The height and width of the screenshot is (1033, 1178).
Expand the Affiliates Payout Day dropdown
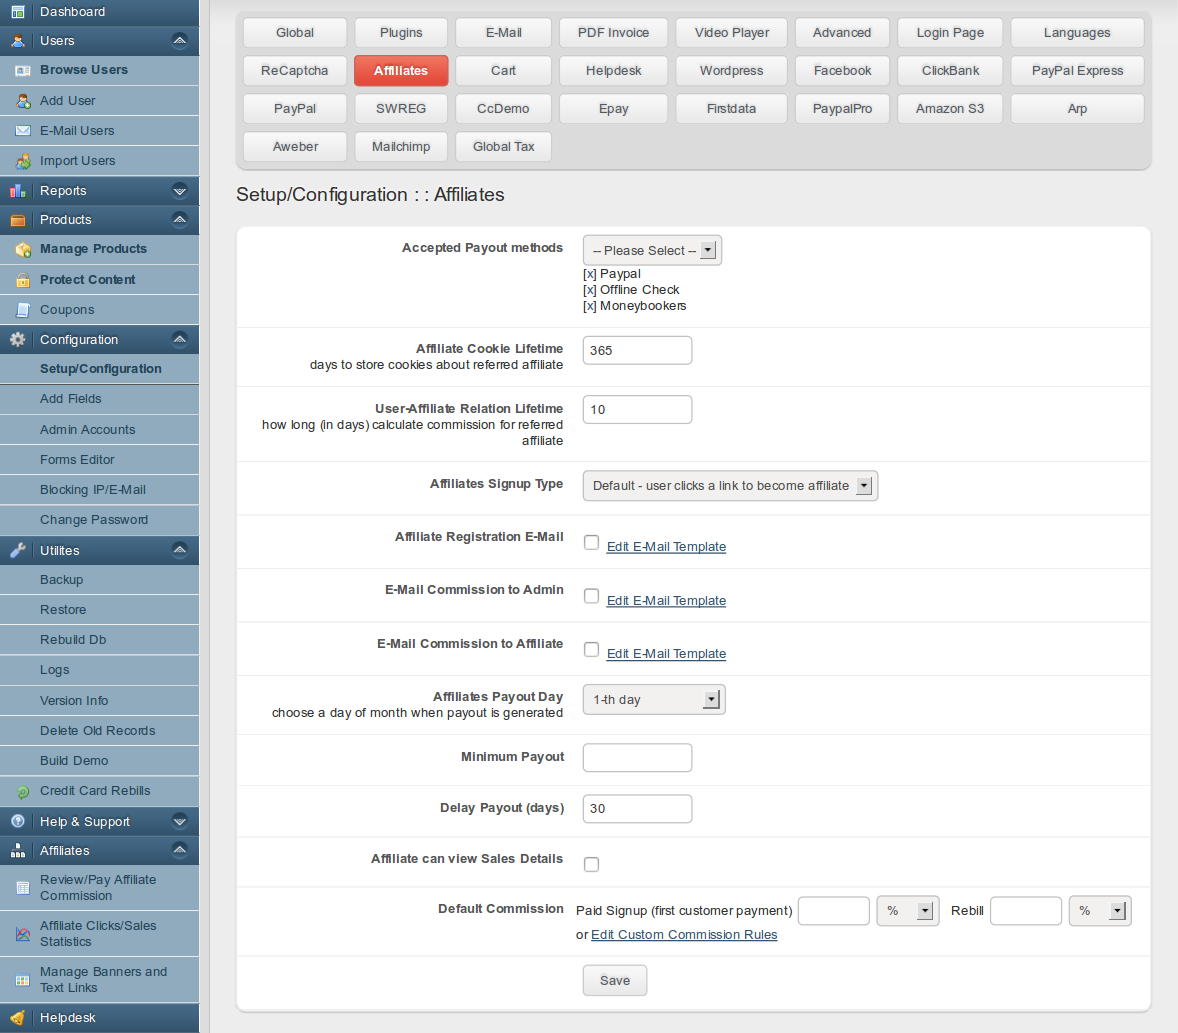(654, 700)
